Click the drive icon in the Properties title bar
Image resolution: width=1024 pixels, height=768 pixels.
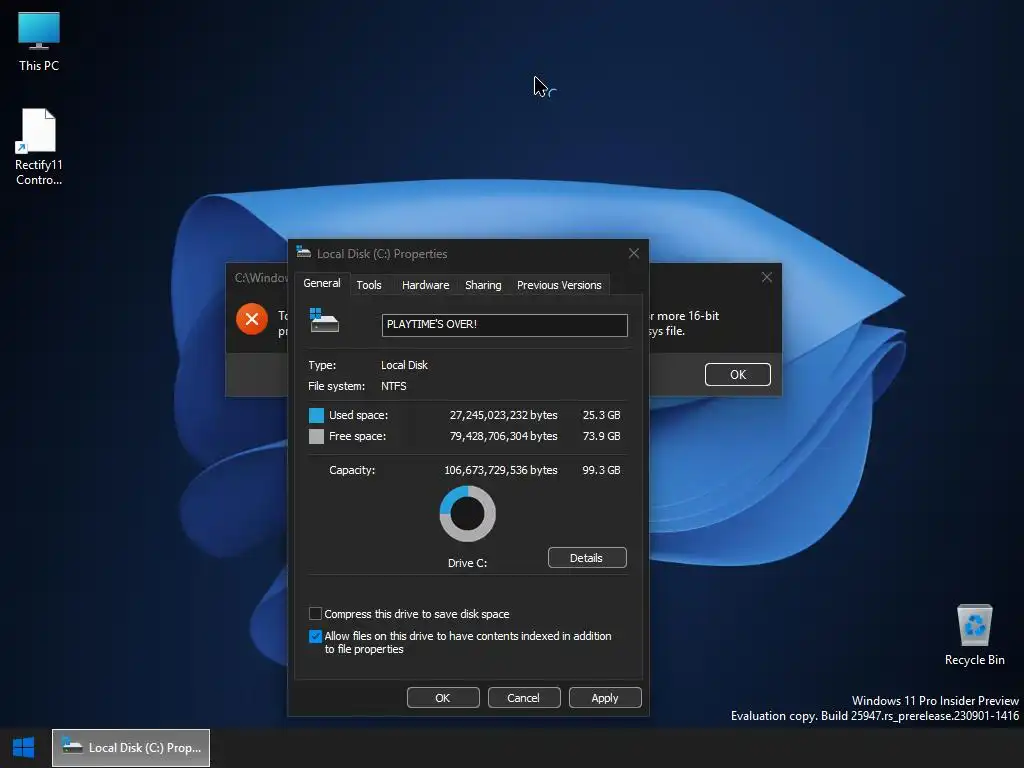pyautogui.click(x=303, y=253)
